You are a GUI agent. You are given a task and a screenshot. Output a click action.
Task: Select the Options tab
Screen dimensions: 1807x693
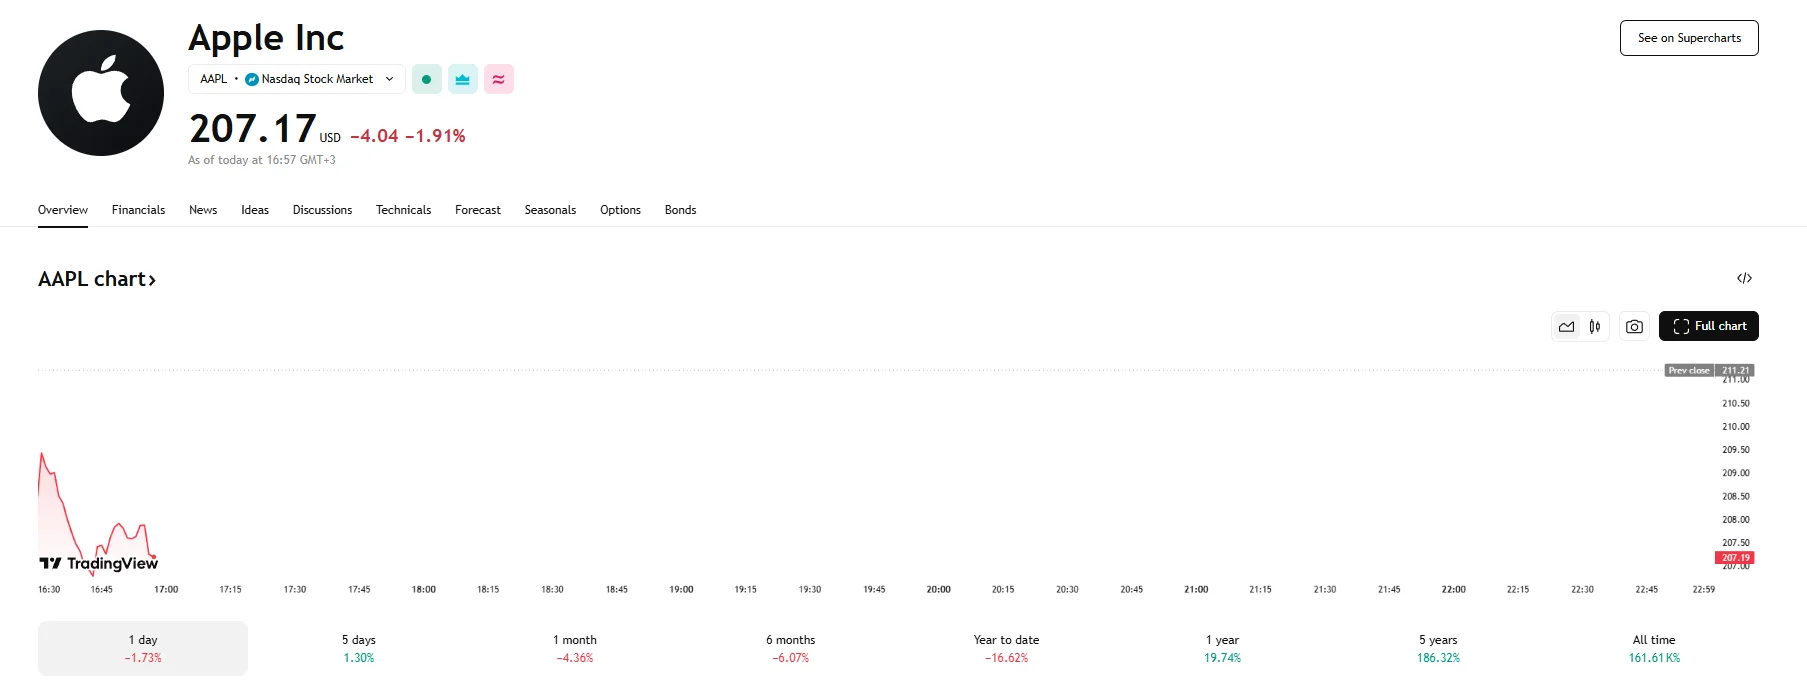click(620, 210)
